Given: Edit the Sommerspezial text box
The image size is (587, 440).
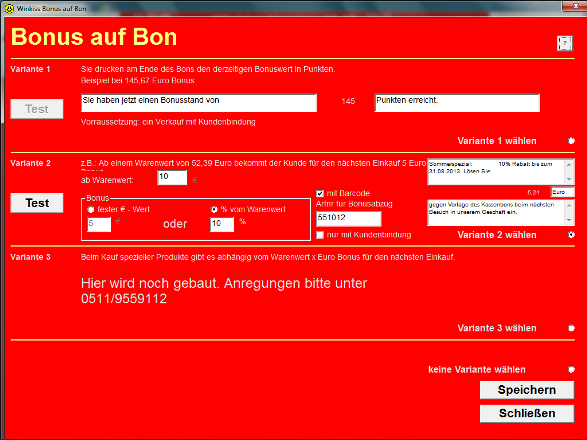Looking at the screenshot, I should point(501,172).
